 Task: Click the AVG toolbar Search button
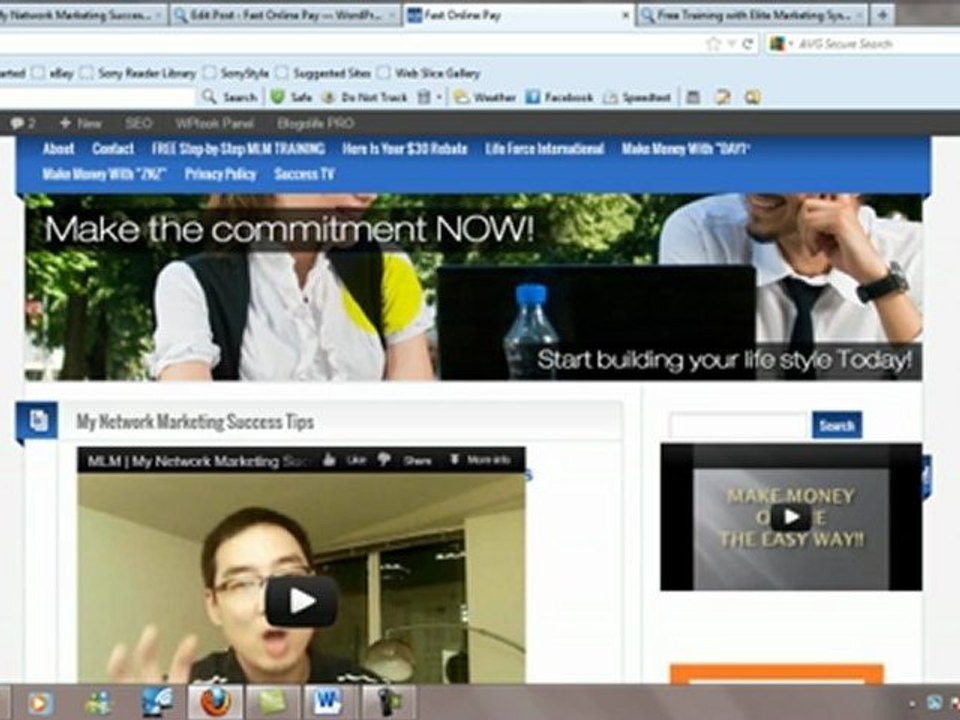tap(230, 97)
